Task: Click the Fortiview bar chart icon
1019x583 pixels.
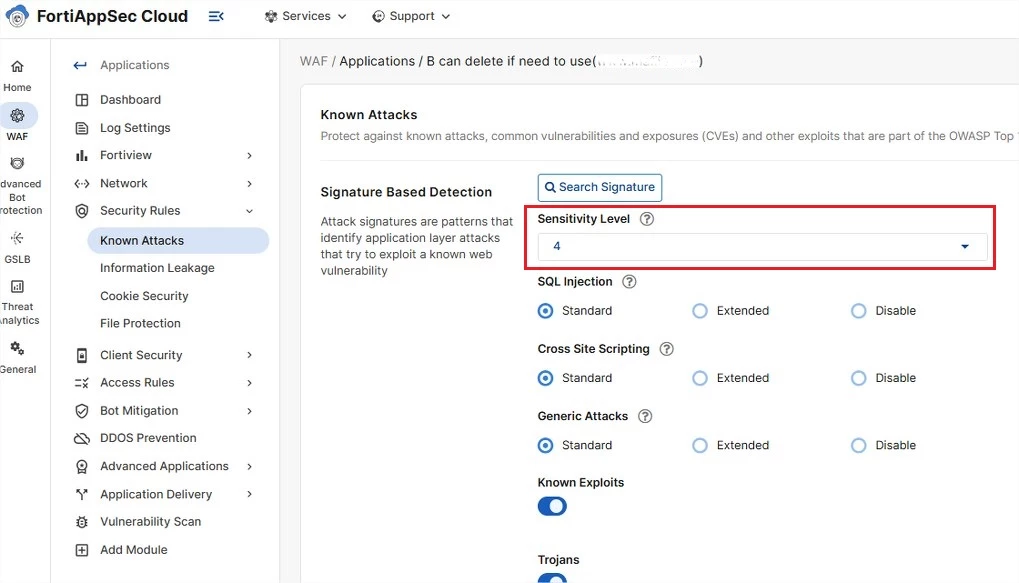Action: [x=82, y=155]
